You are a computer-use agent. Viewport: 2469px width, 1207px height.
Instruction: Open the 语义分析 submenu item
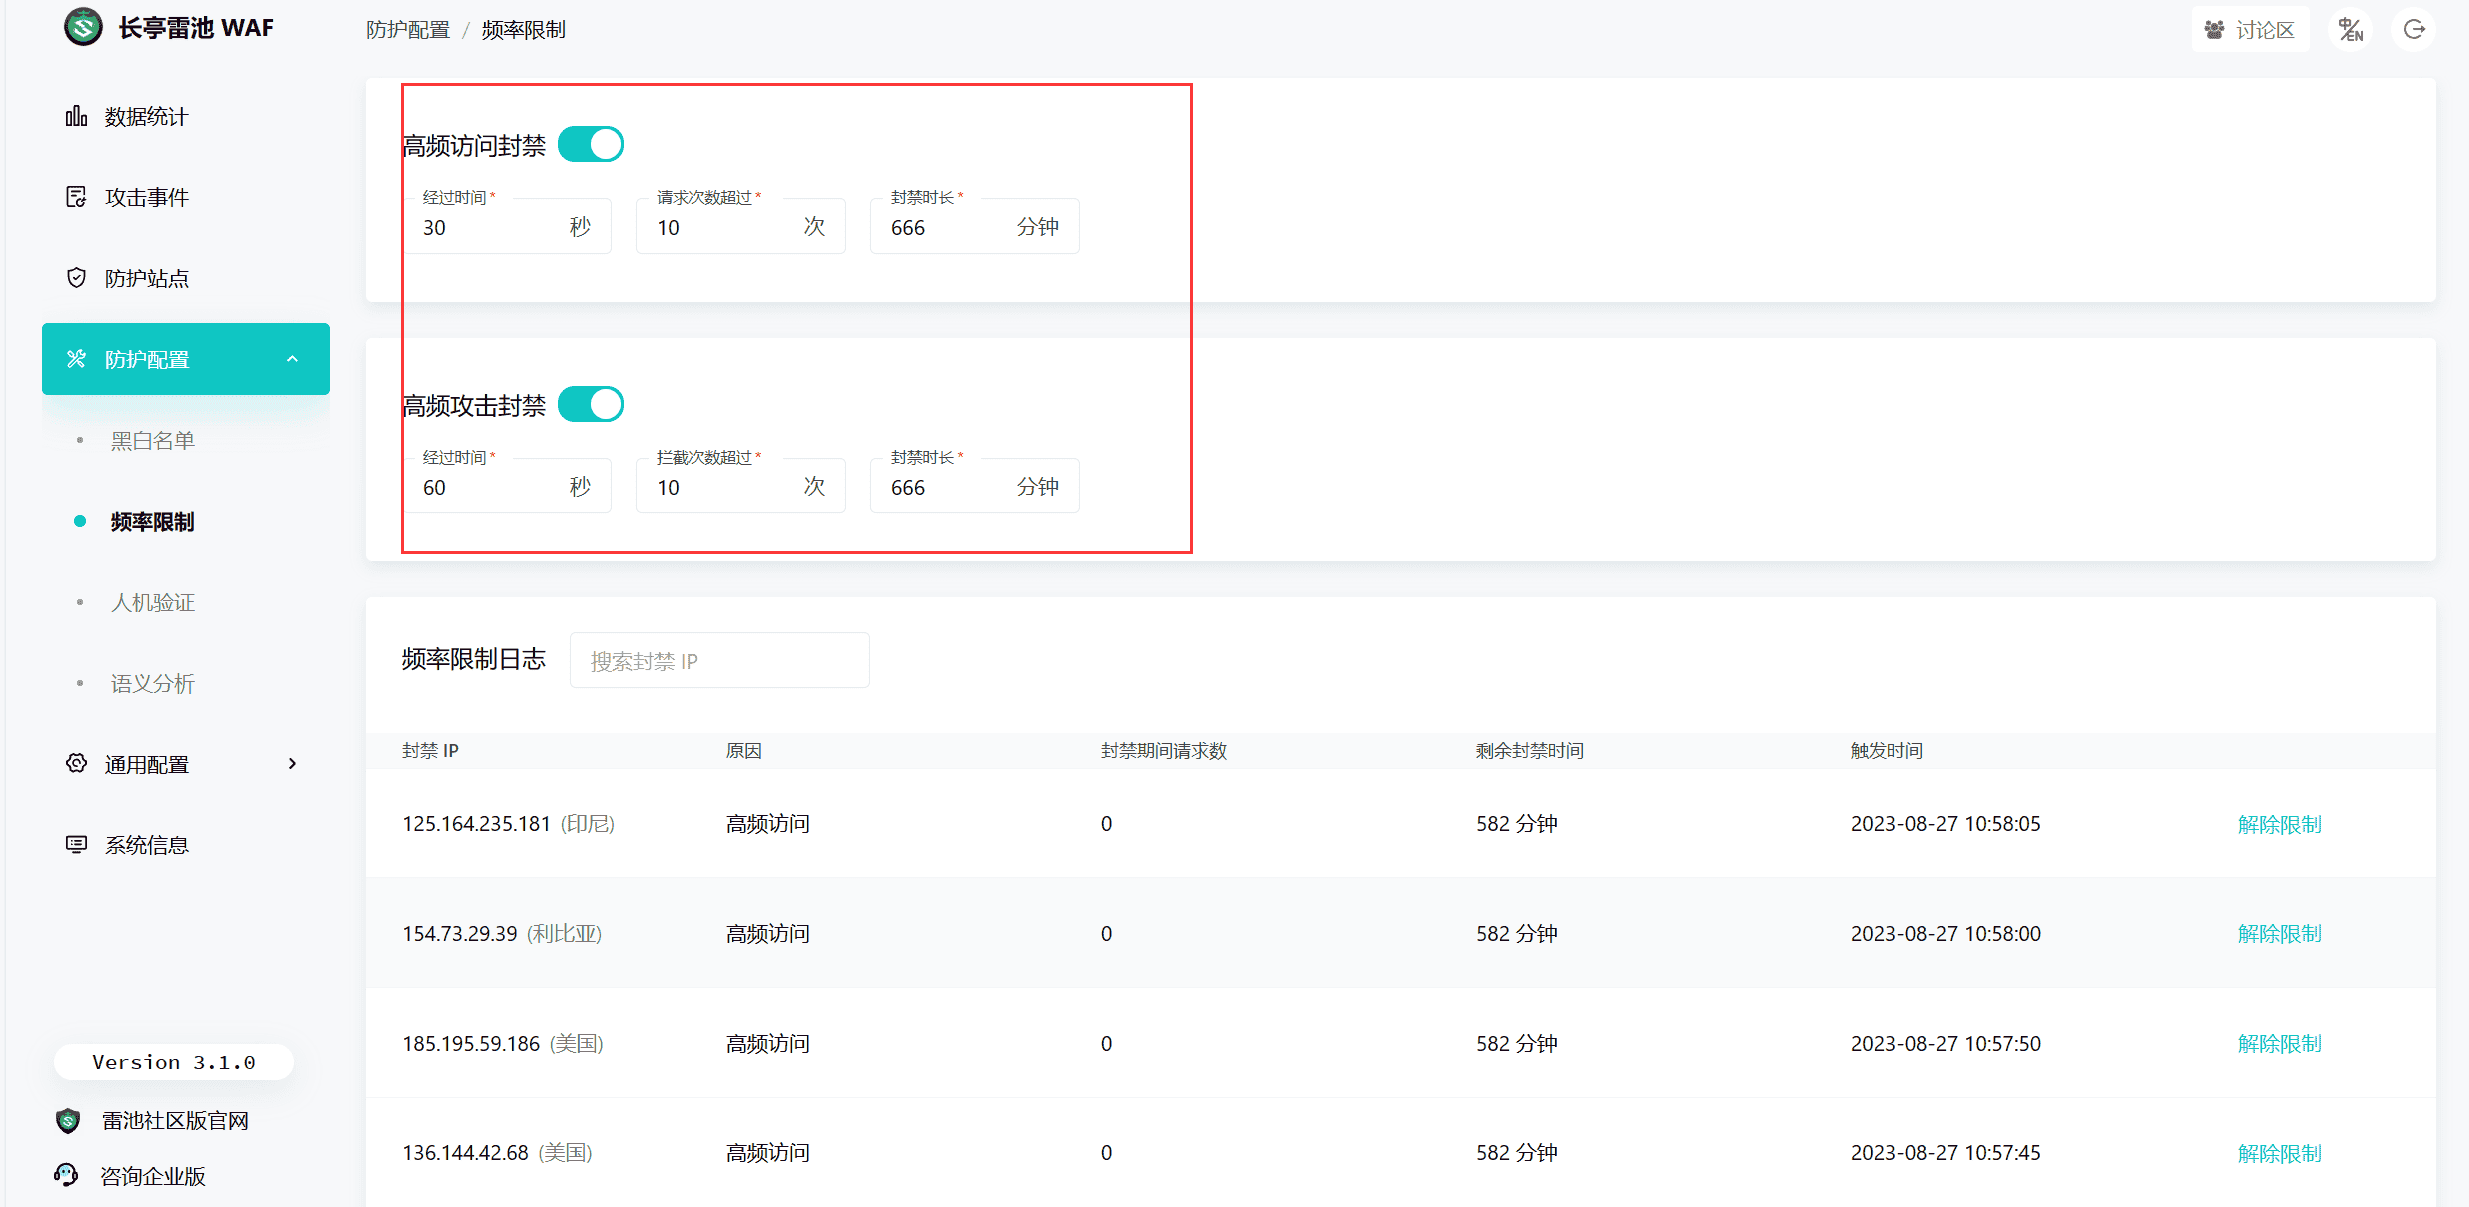click(152, 684)
